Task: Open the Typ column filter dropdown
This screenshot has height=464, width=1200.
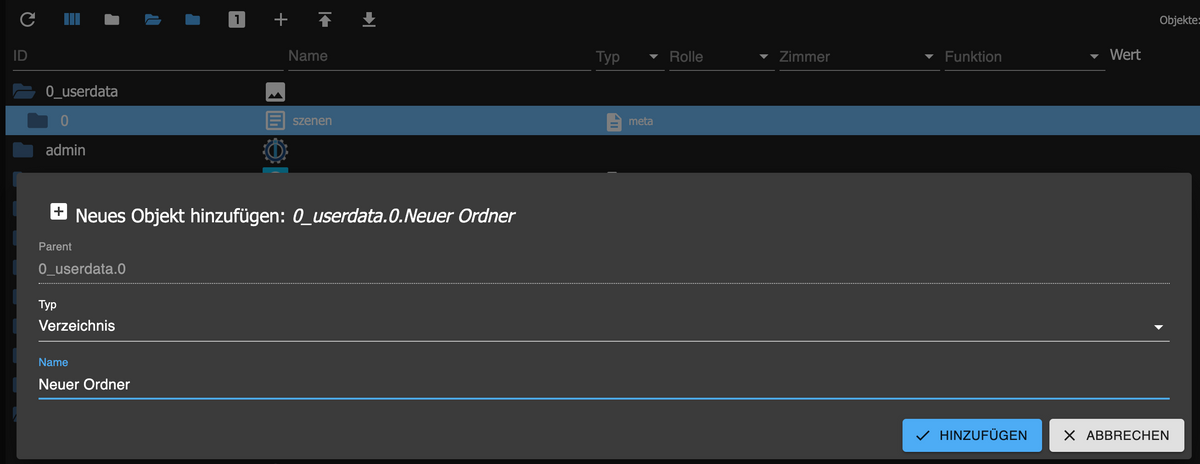Action: pos(654,57)
